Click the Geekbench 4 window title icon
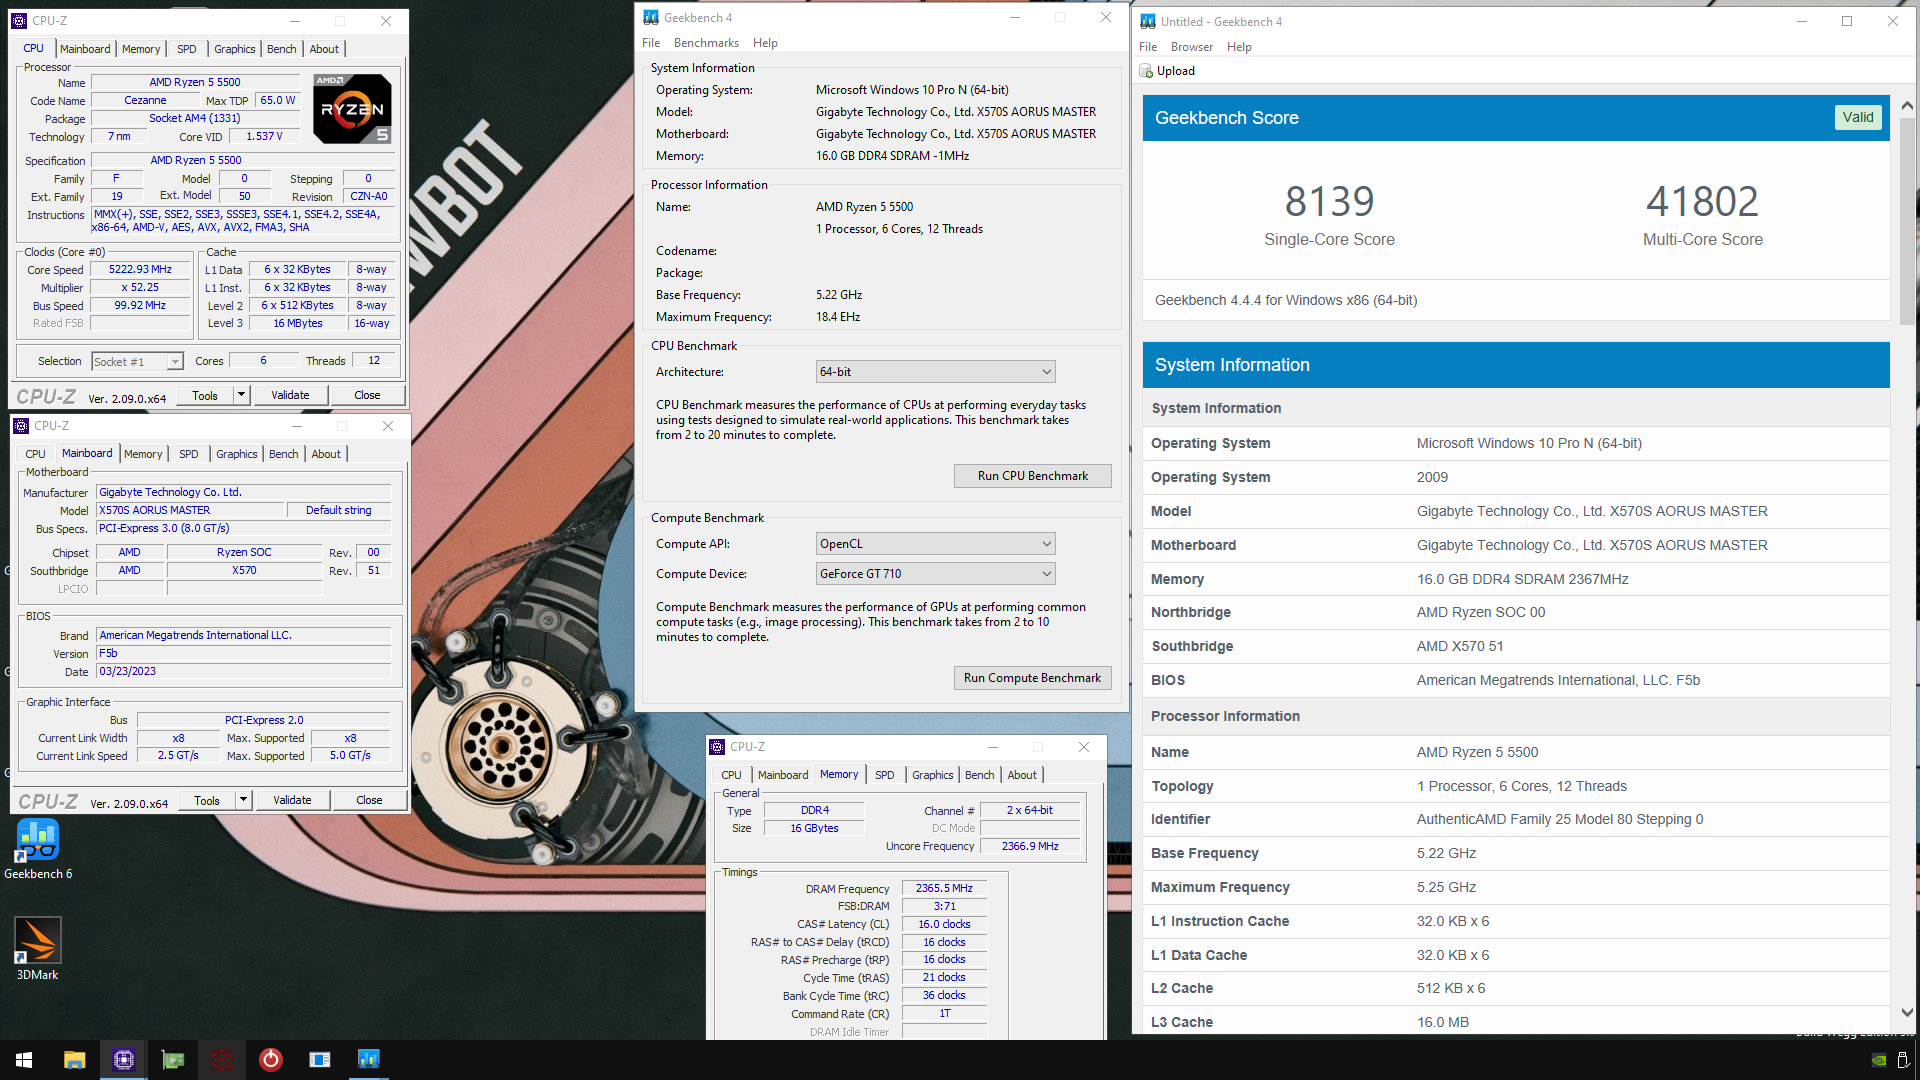Image resolution: width=1920 pixels, height=1080 pixels. click(x=651, y=17)
